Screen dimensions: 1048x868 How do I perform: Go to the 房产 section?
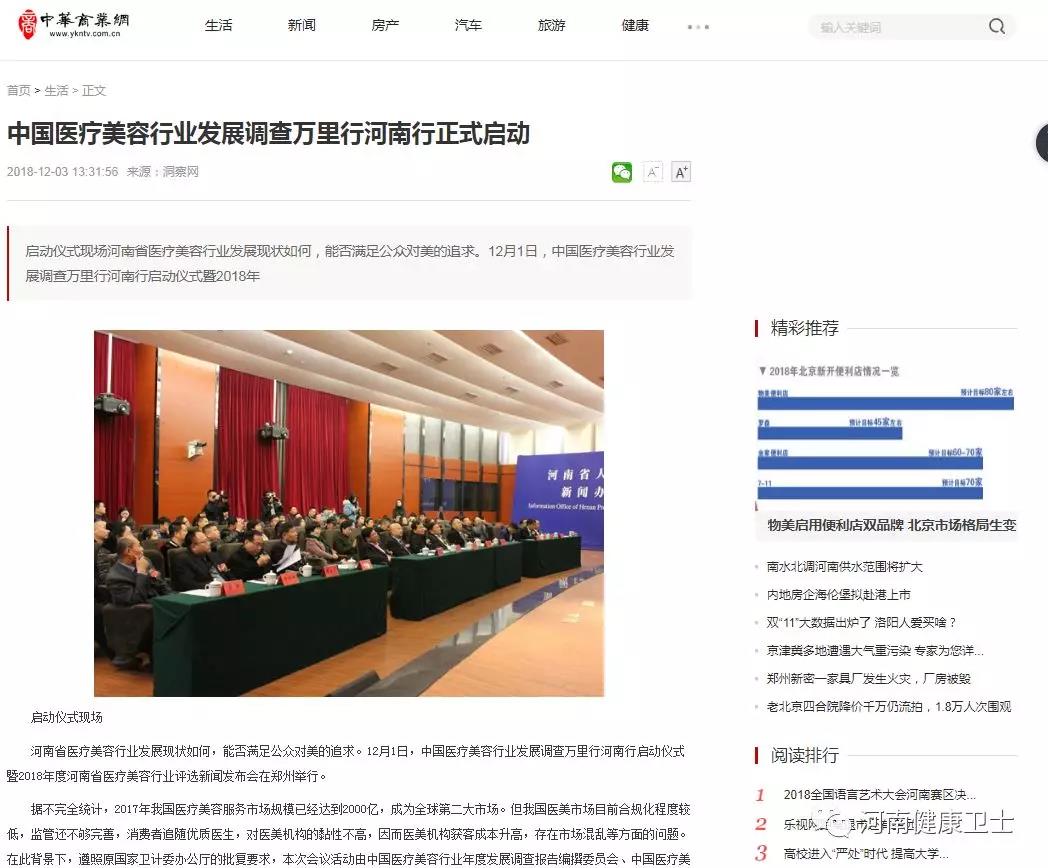tap(385, 26)
